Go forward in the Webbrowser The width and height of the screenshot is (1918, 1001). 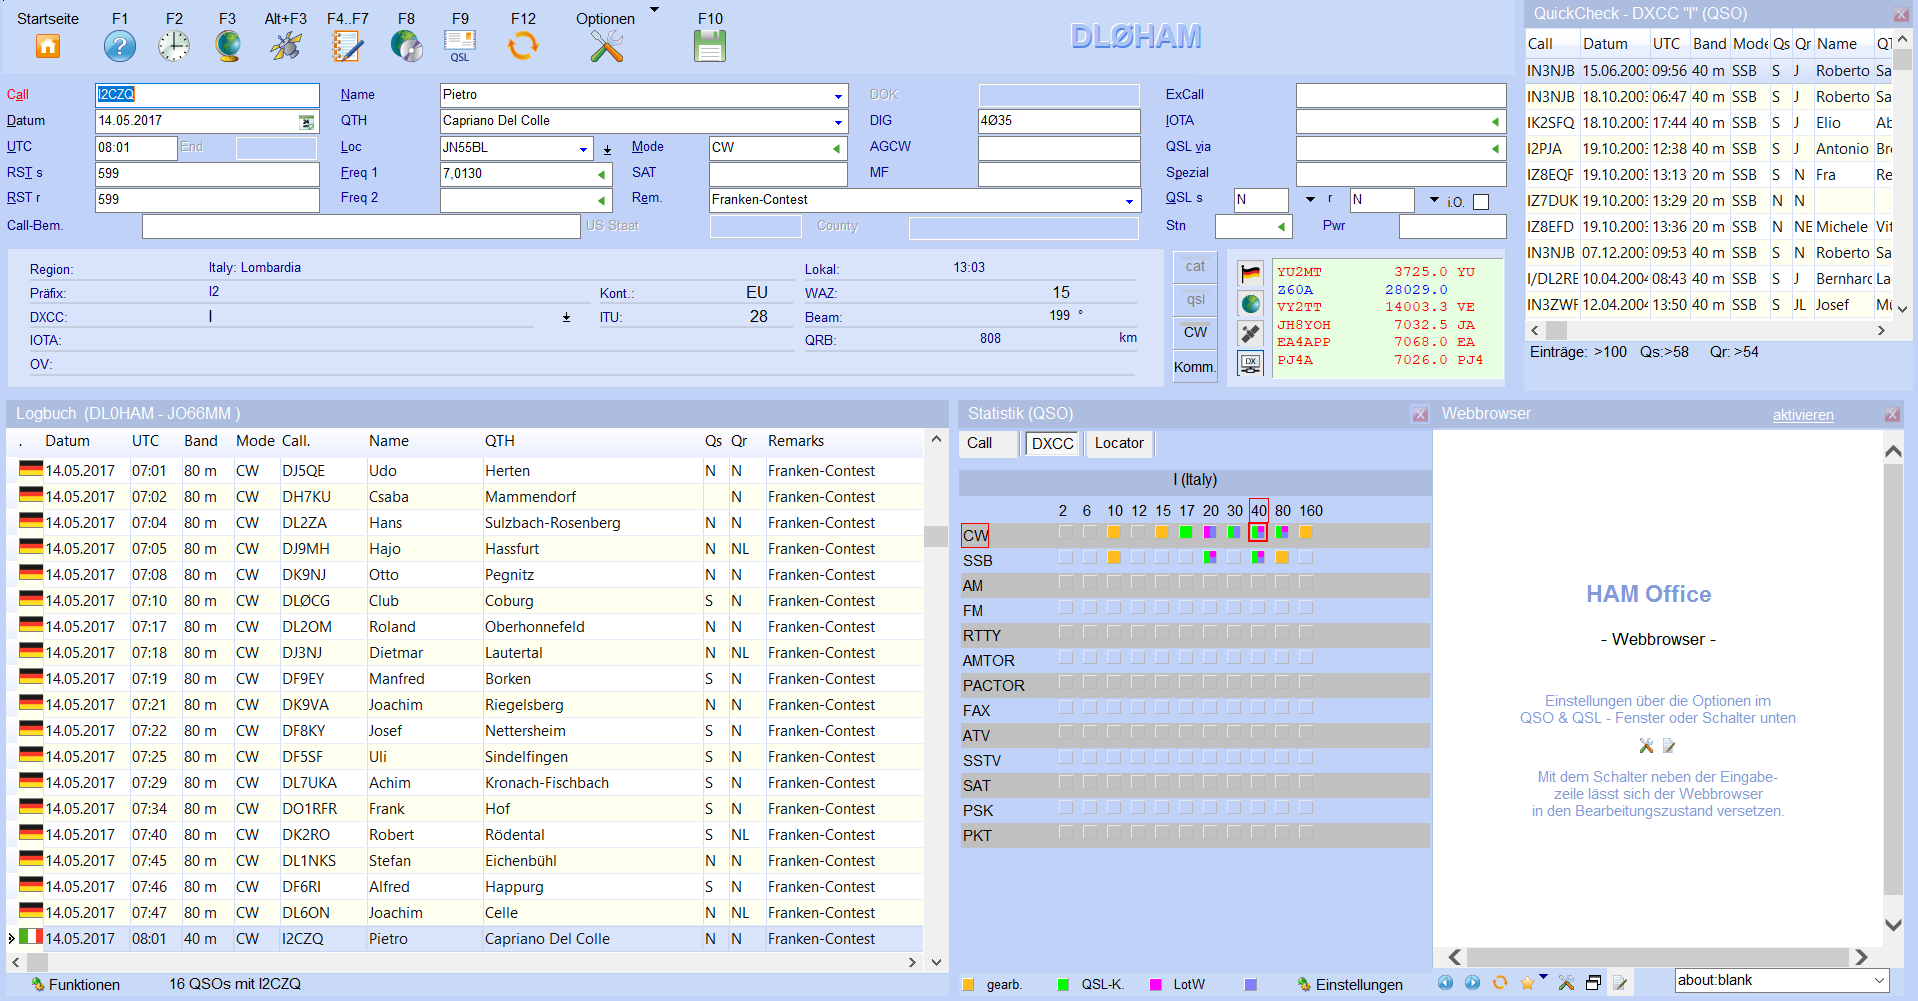click(x=1472, y=982)
